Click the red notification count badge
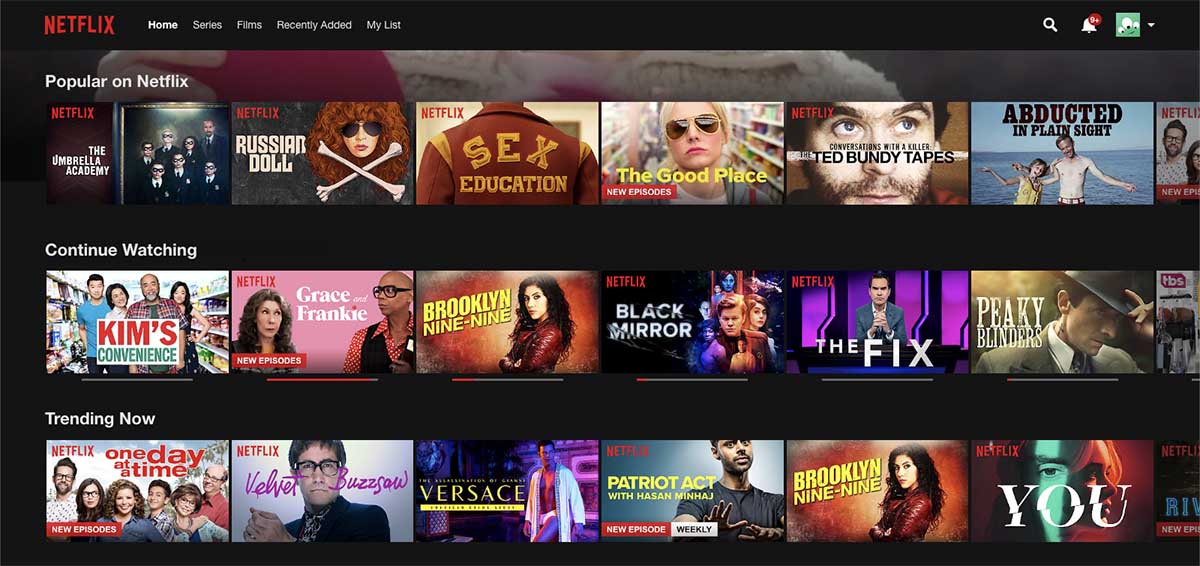1200x566 pixels. pos(1095,19)
